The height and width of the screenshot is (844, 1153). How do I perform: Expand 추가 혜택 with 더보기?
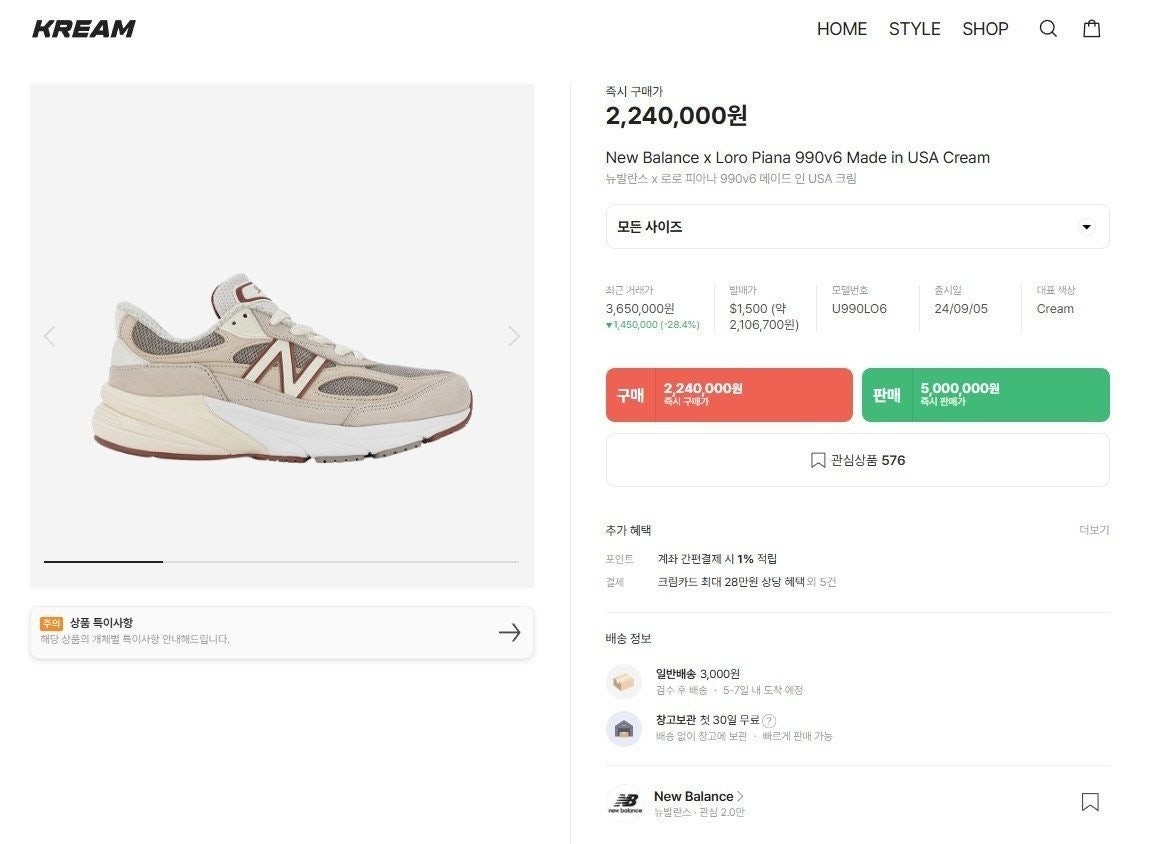point(1094,529)
